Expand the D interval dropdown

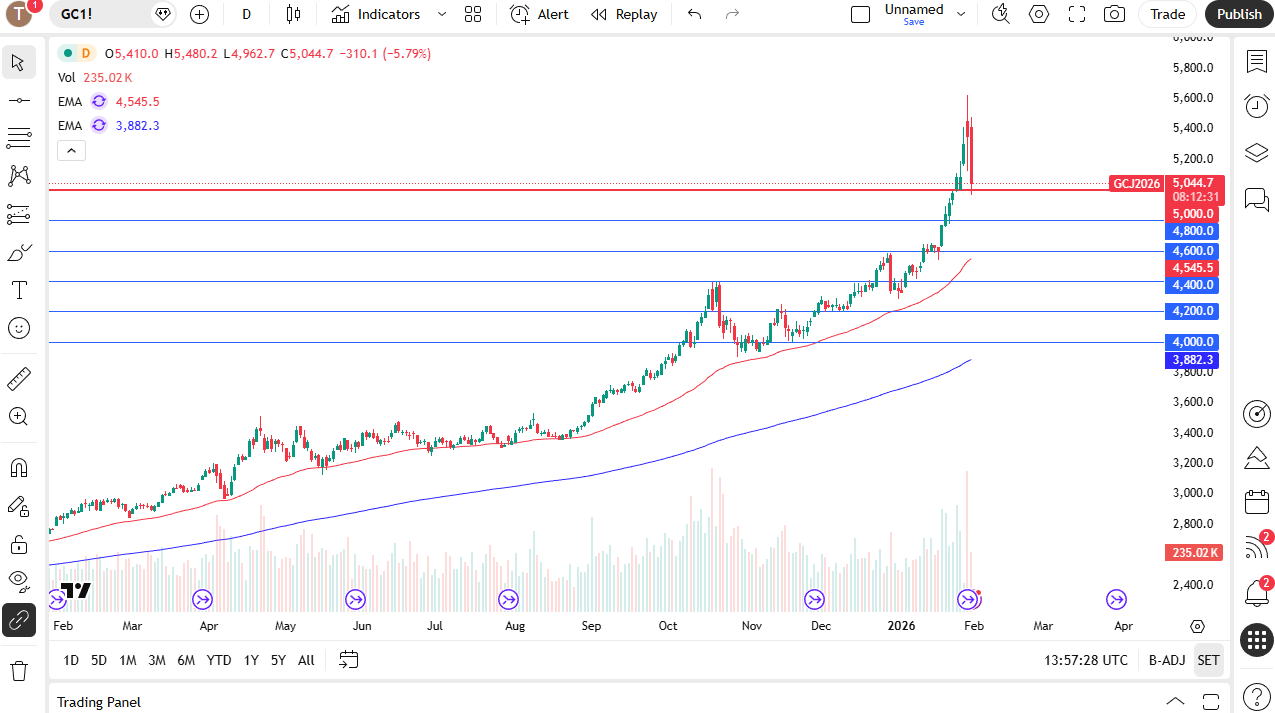pyautogui.click(x=246, y=14)
